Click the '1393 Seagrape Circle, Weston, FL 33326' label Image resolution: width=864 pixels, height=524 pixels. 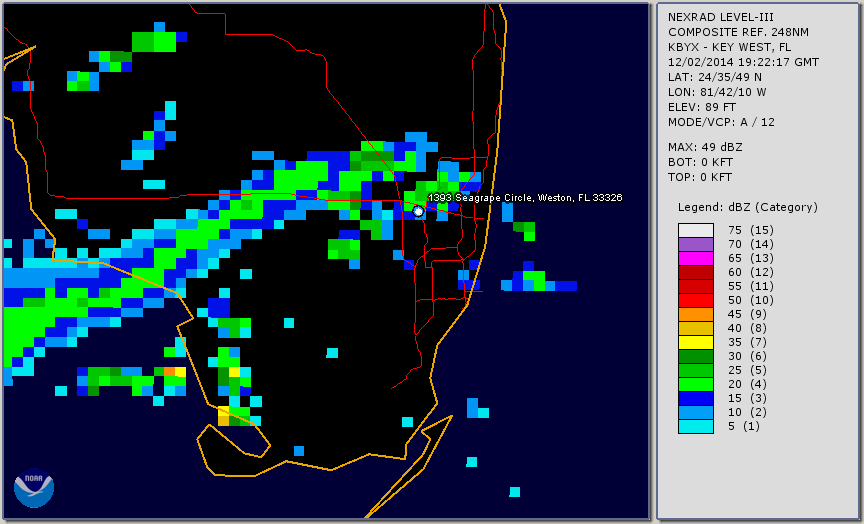click(525, 198)
